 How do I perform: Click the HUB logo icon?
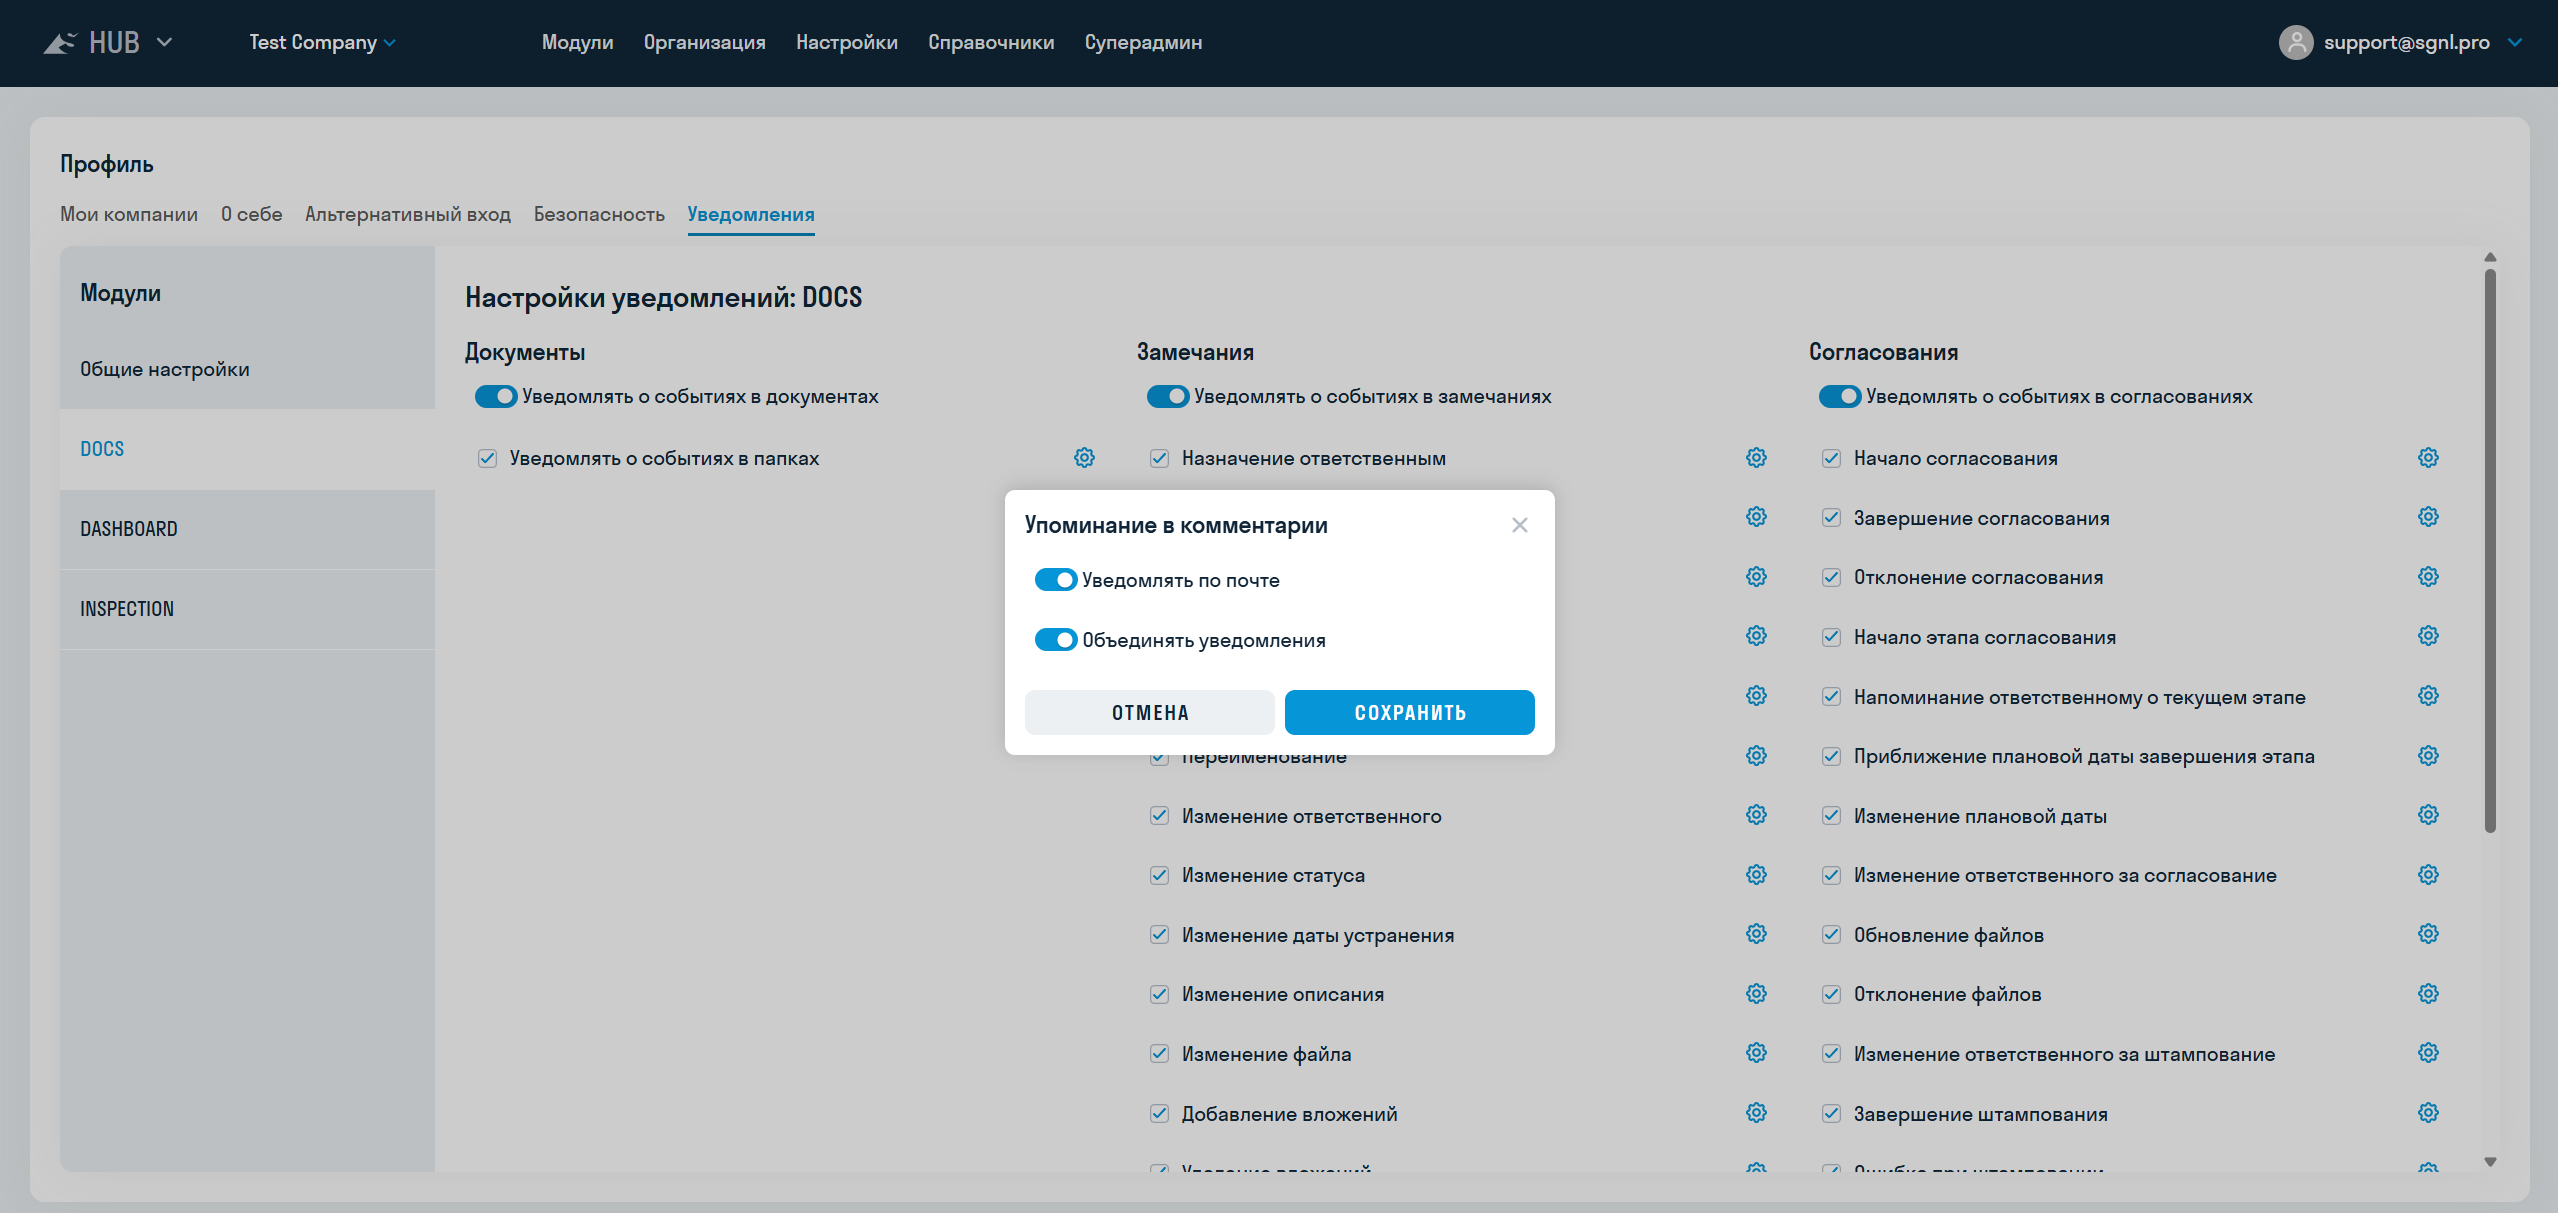click(60, 43)
